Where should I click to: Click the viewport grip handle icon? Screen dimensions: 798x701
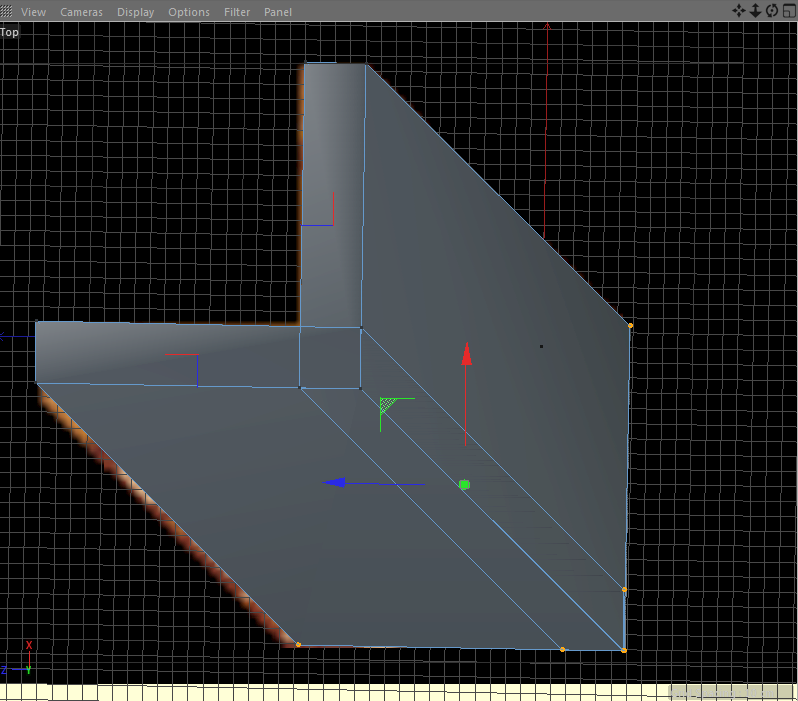[x=6, y=11]
